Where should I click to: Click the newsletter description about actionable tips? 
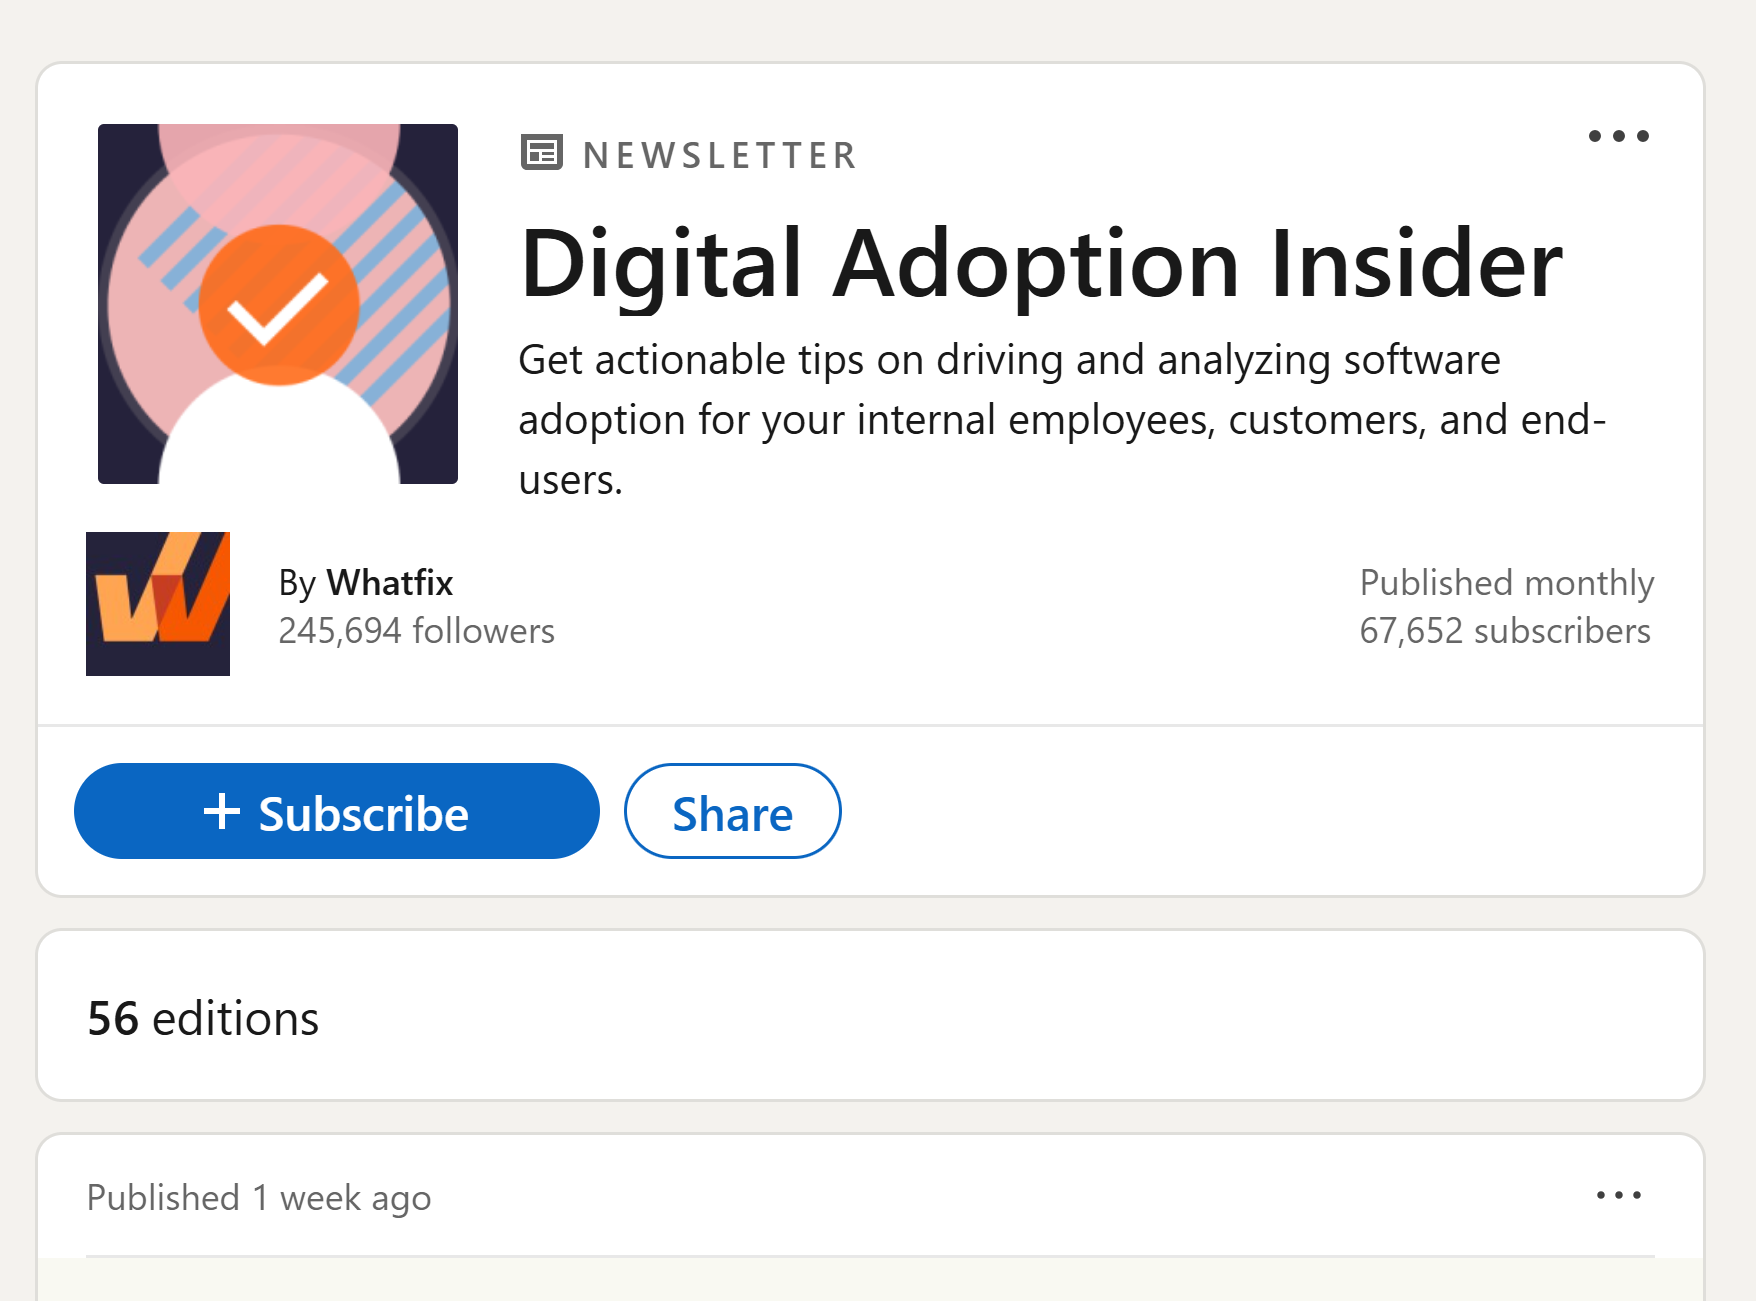(1062, 420)
